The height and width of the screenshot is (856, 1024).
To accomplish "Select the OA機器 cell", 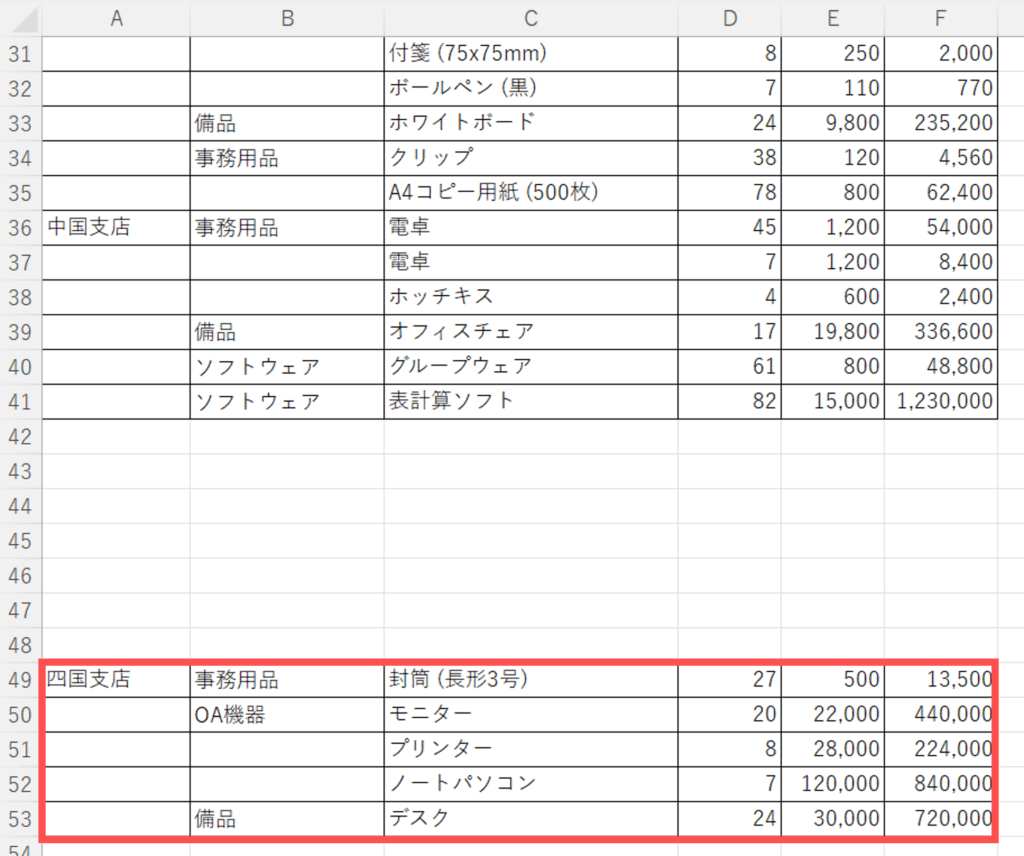I will (x=286, y=716).
